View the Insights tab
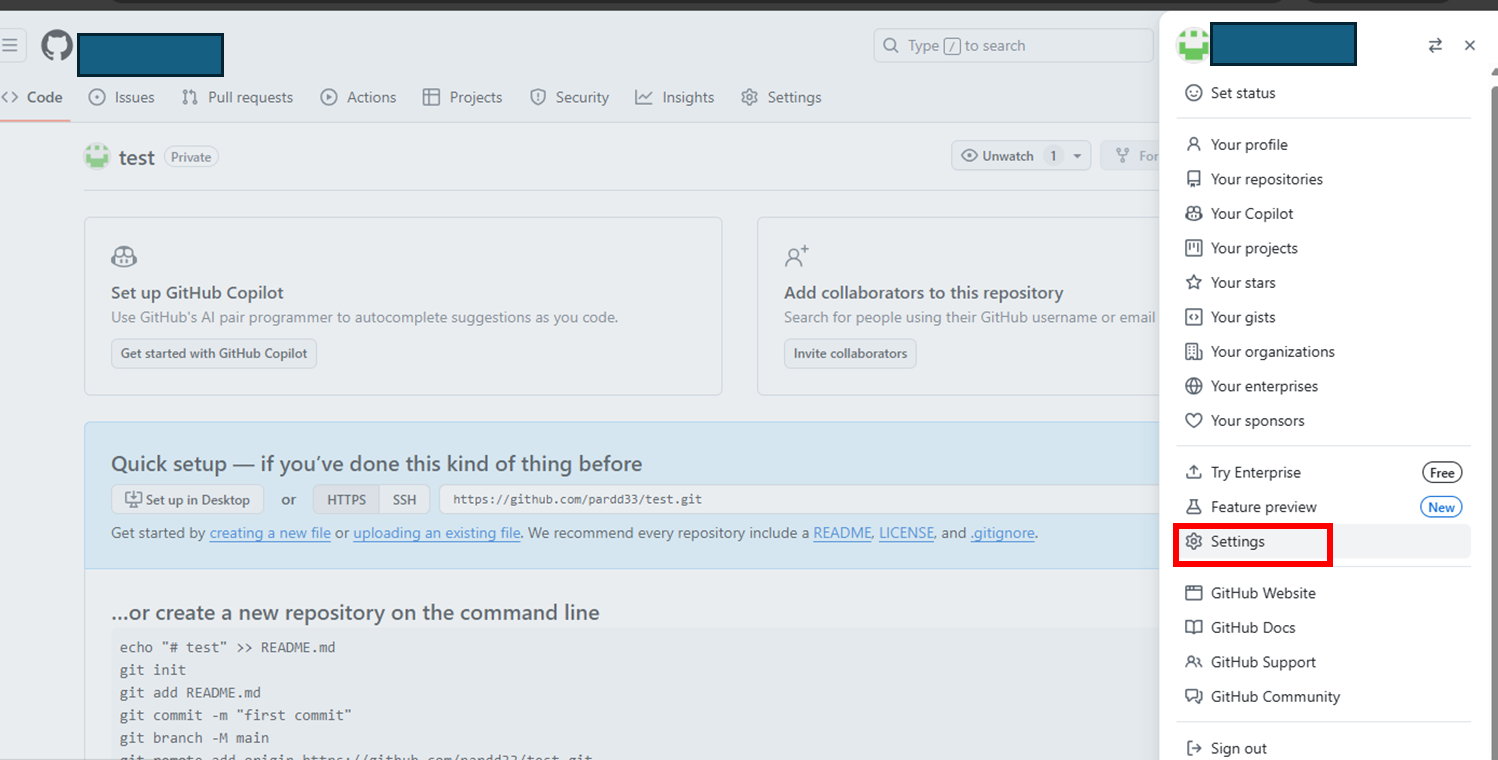1498x760 pixels. coord(675,97)
